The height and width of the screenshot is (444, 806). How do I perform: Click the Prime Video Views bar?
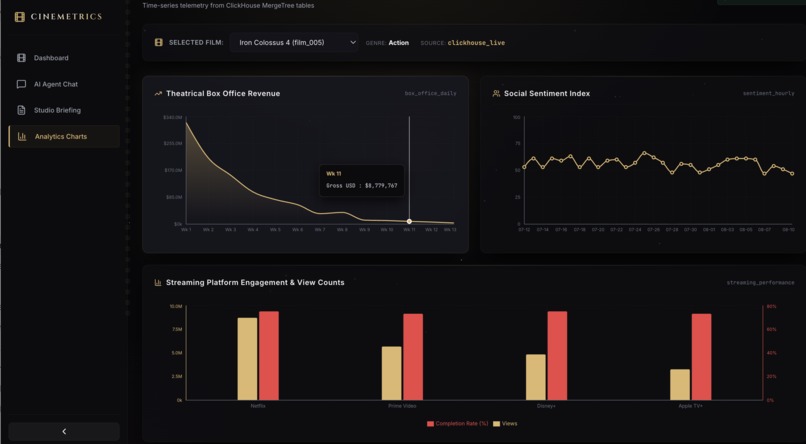click(391, 373)
